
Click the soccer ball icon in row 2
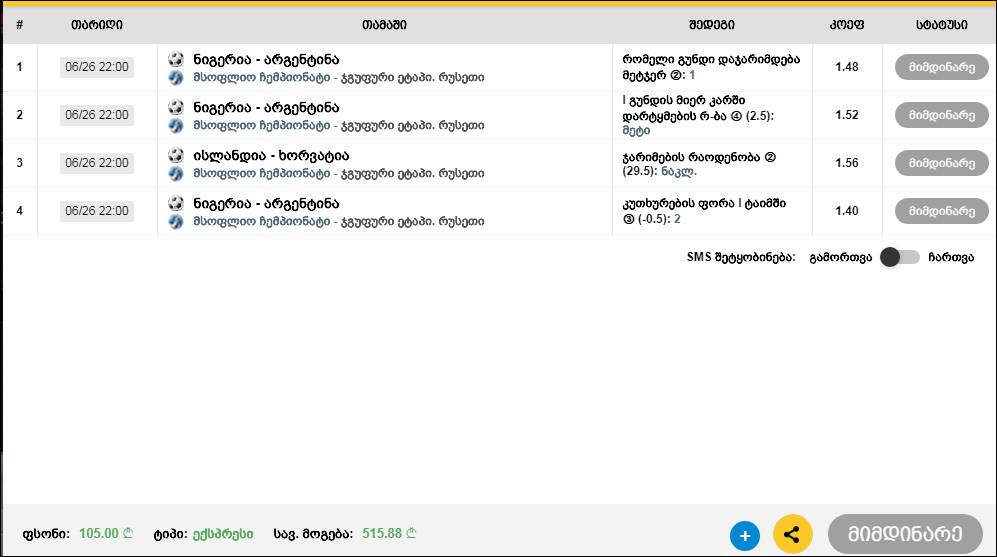176,107
